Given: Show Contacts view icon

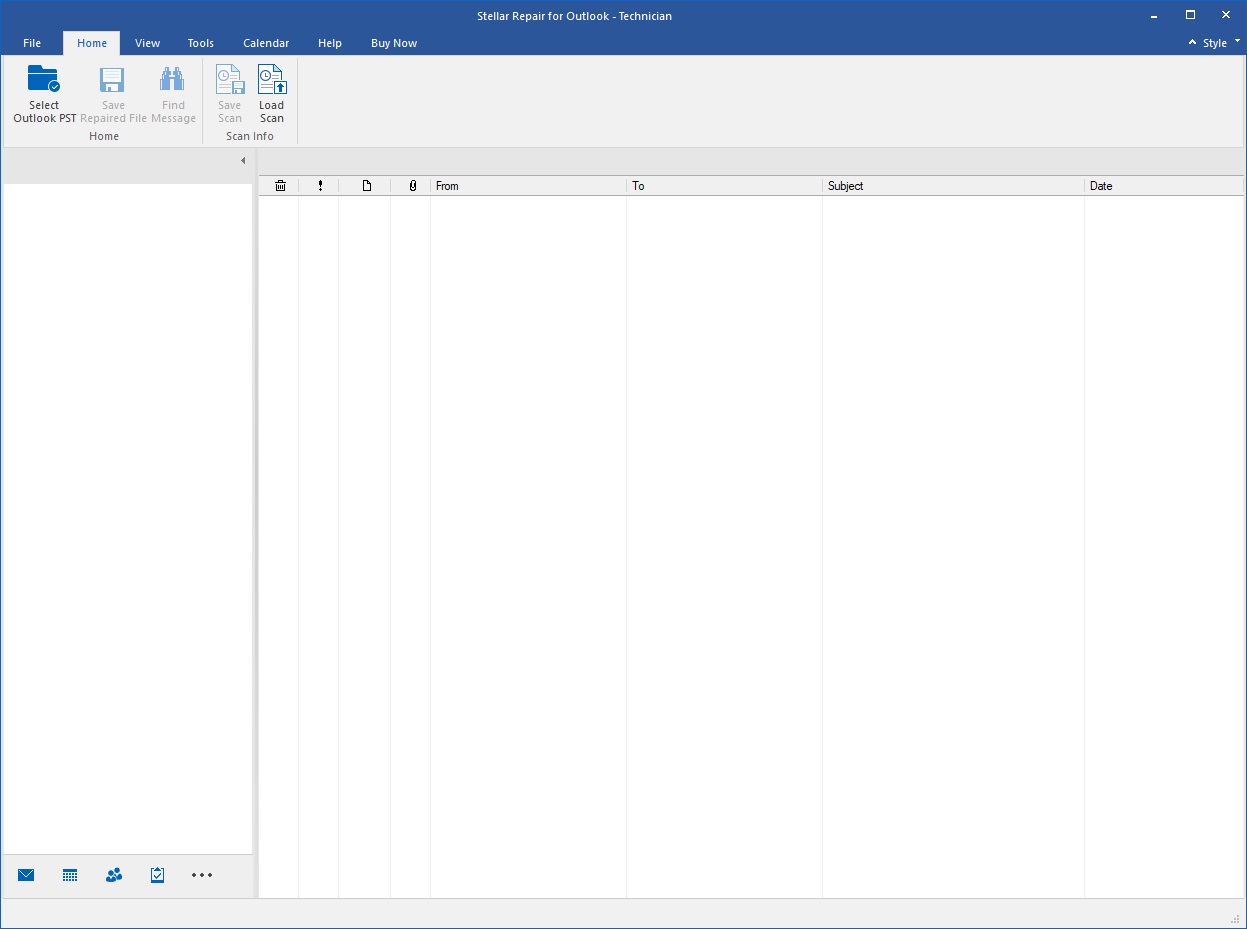Looking at the screenshot, I should [x=114, y=875].
